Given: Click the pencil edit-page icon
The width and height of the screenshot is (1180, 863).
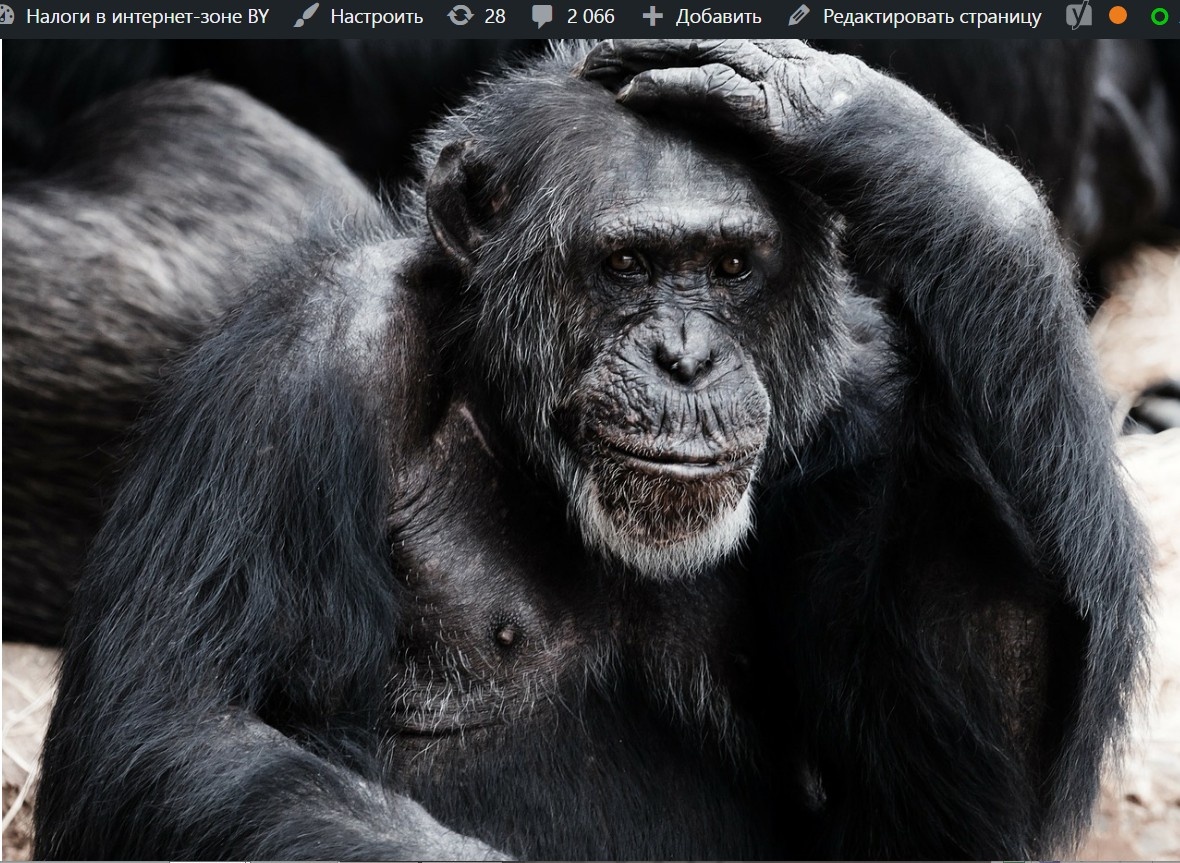Looking at the screenshot, I should 798,16.
